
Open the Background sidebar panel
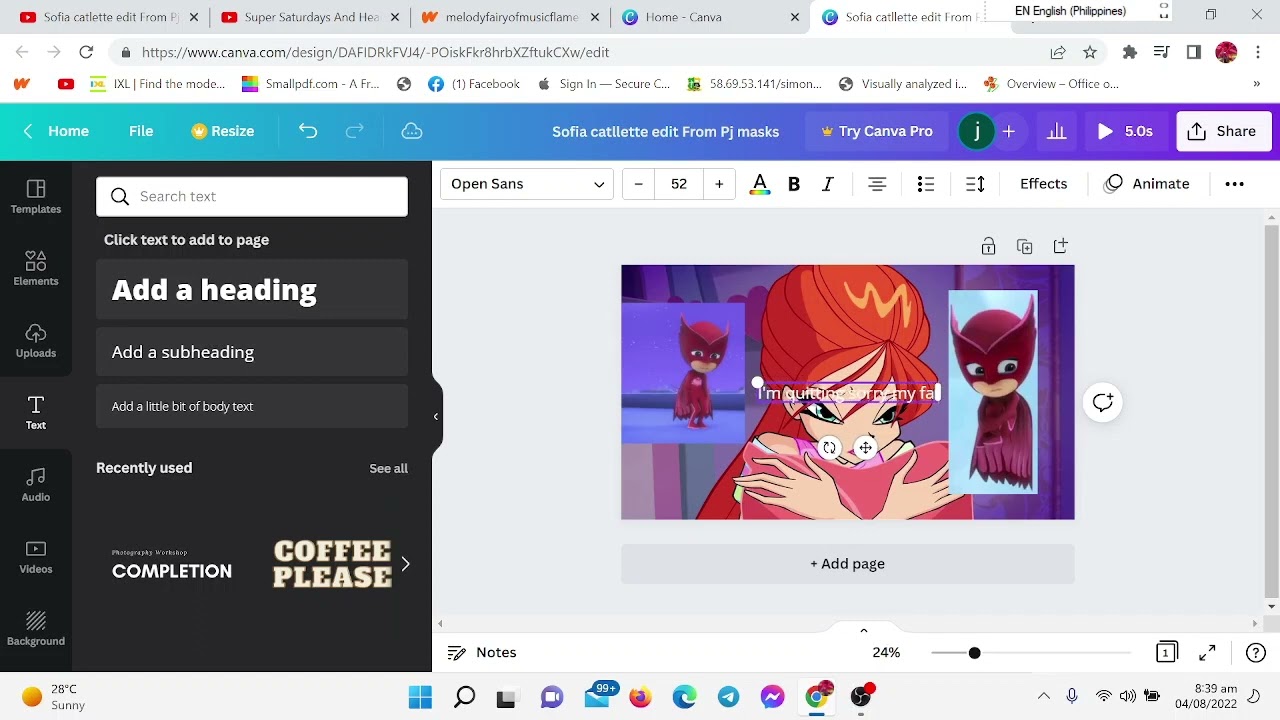point(36,629)
